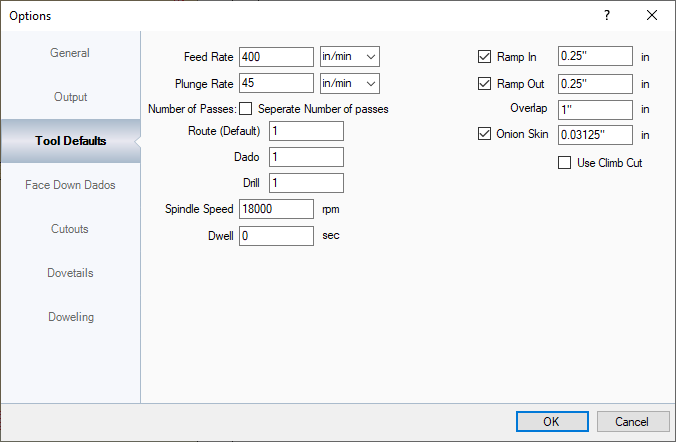Open the Feed Rate units dropdown
This screenshot has height=442, width=676.
tap(349, 57)
